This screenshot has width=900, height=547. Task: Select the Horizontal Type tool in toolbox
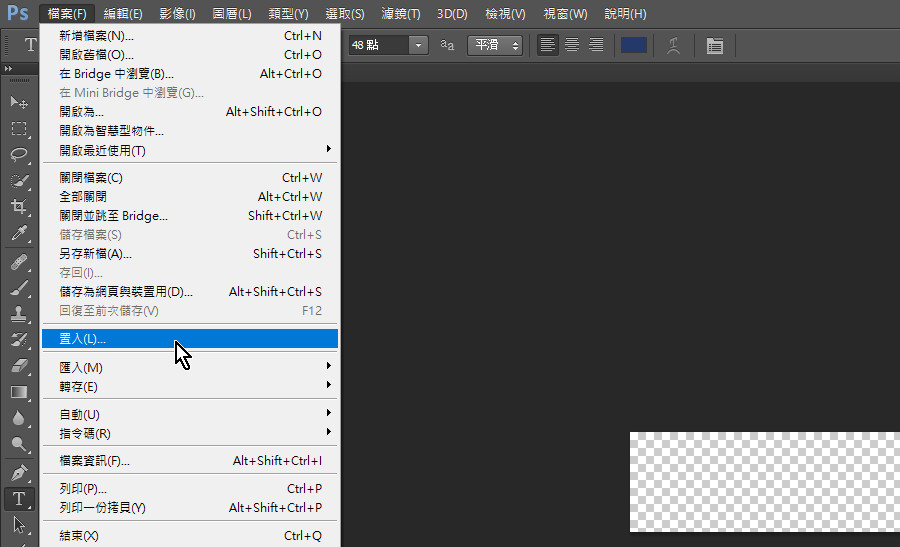click(x=19, y=499)
